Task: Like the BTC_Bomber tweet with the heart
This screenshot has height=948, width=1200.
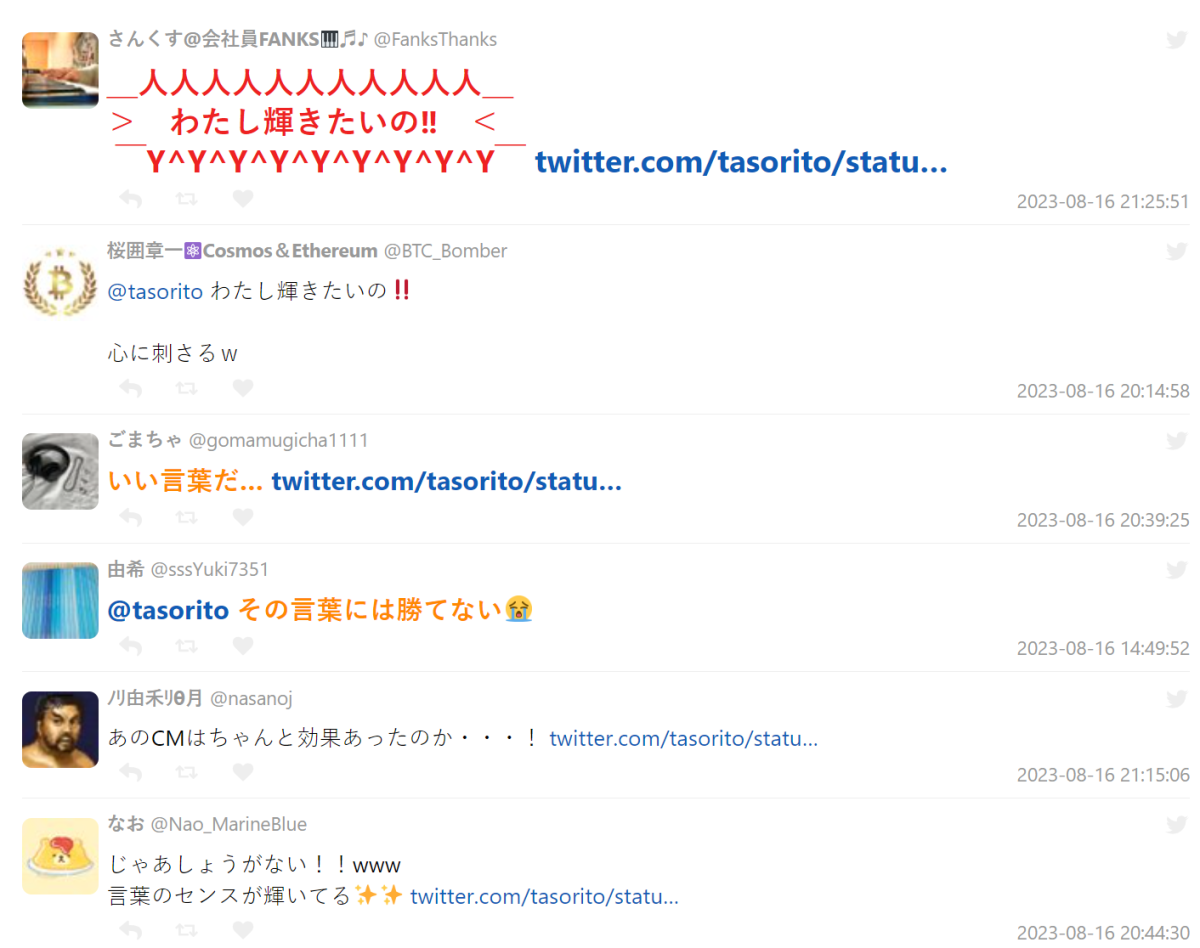Action: 243,388
